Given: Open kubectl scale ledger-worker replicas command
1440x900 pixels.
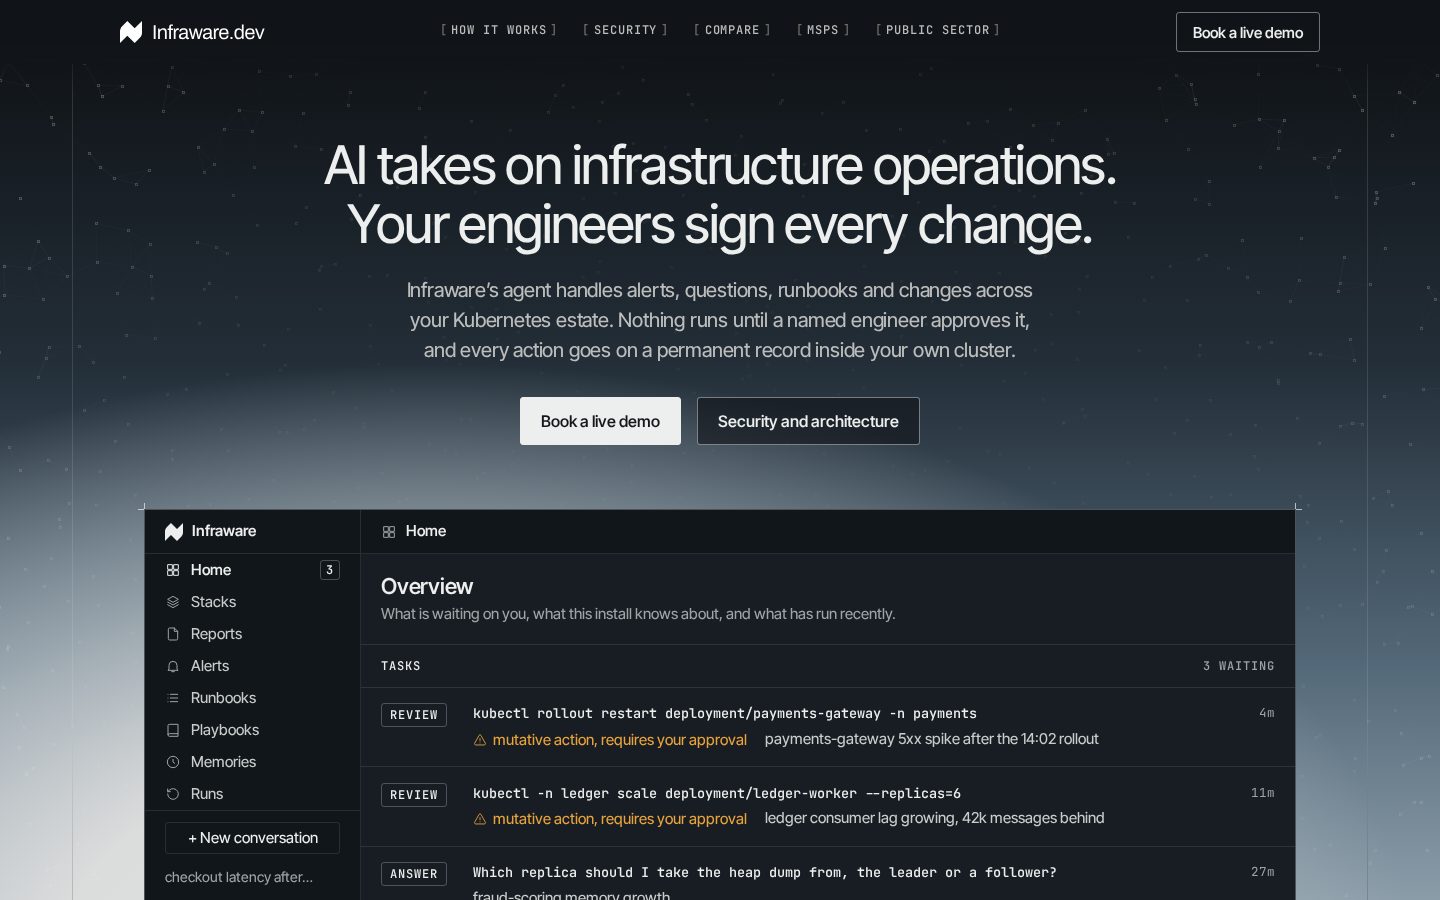Looking at the screenshot, I should pos(717,793).
